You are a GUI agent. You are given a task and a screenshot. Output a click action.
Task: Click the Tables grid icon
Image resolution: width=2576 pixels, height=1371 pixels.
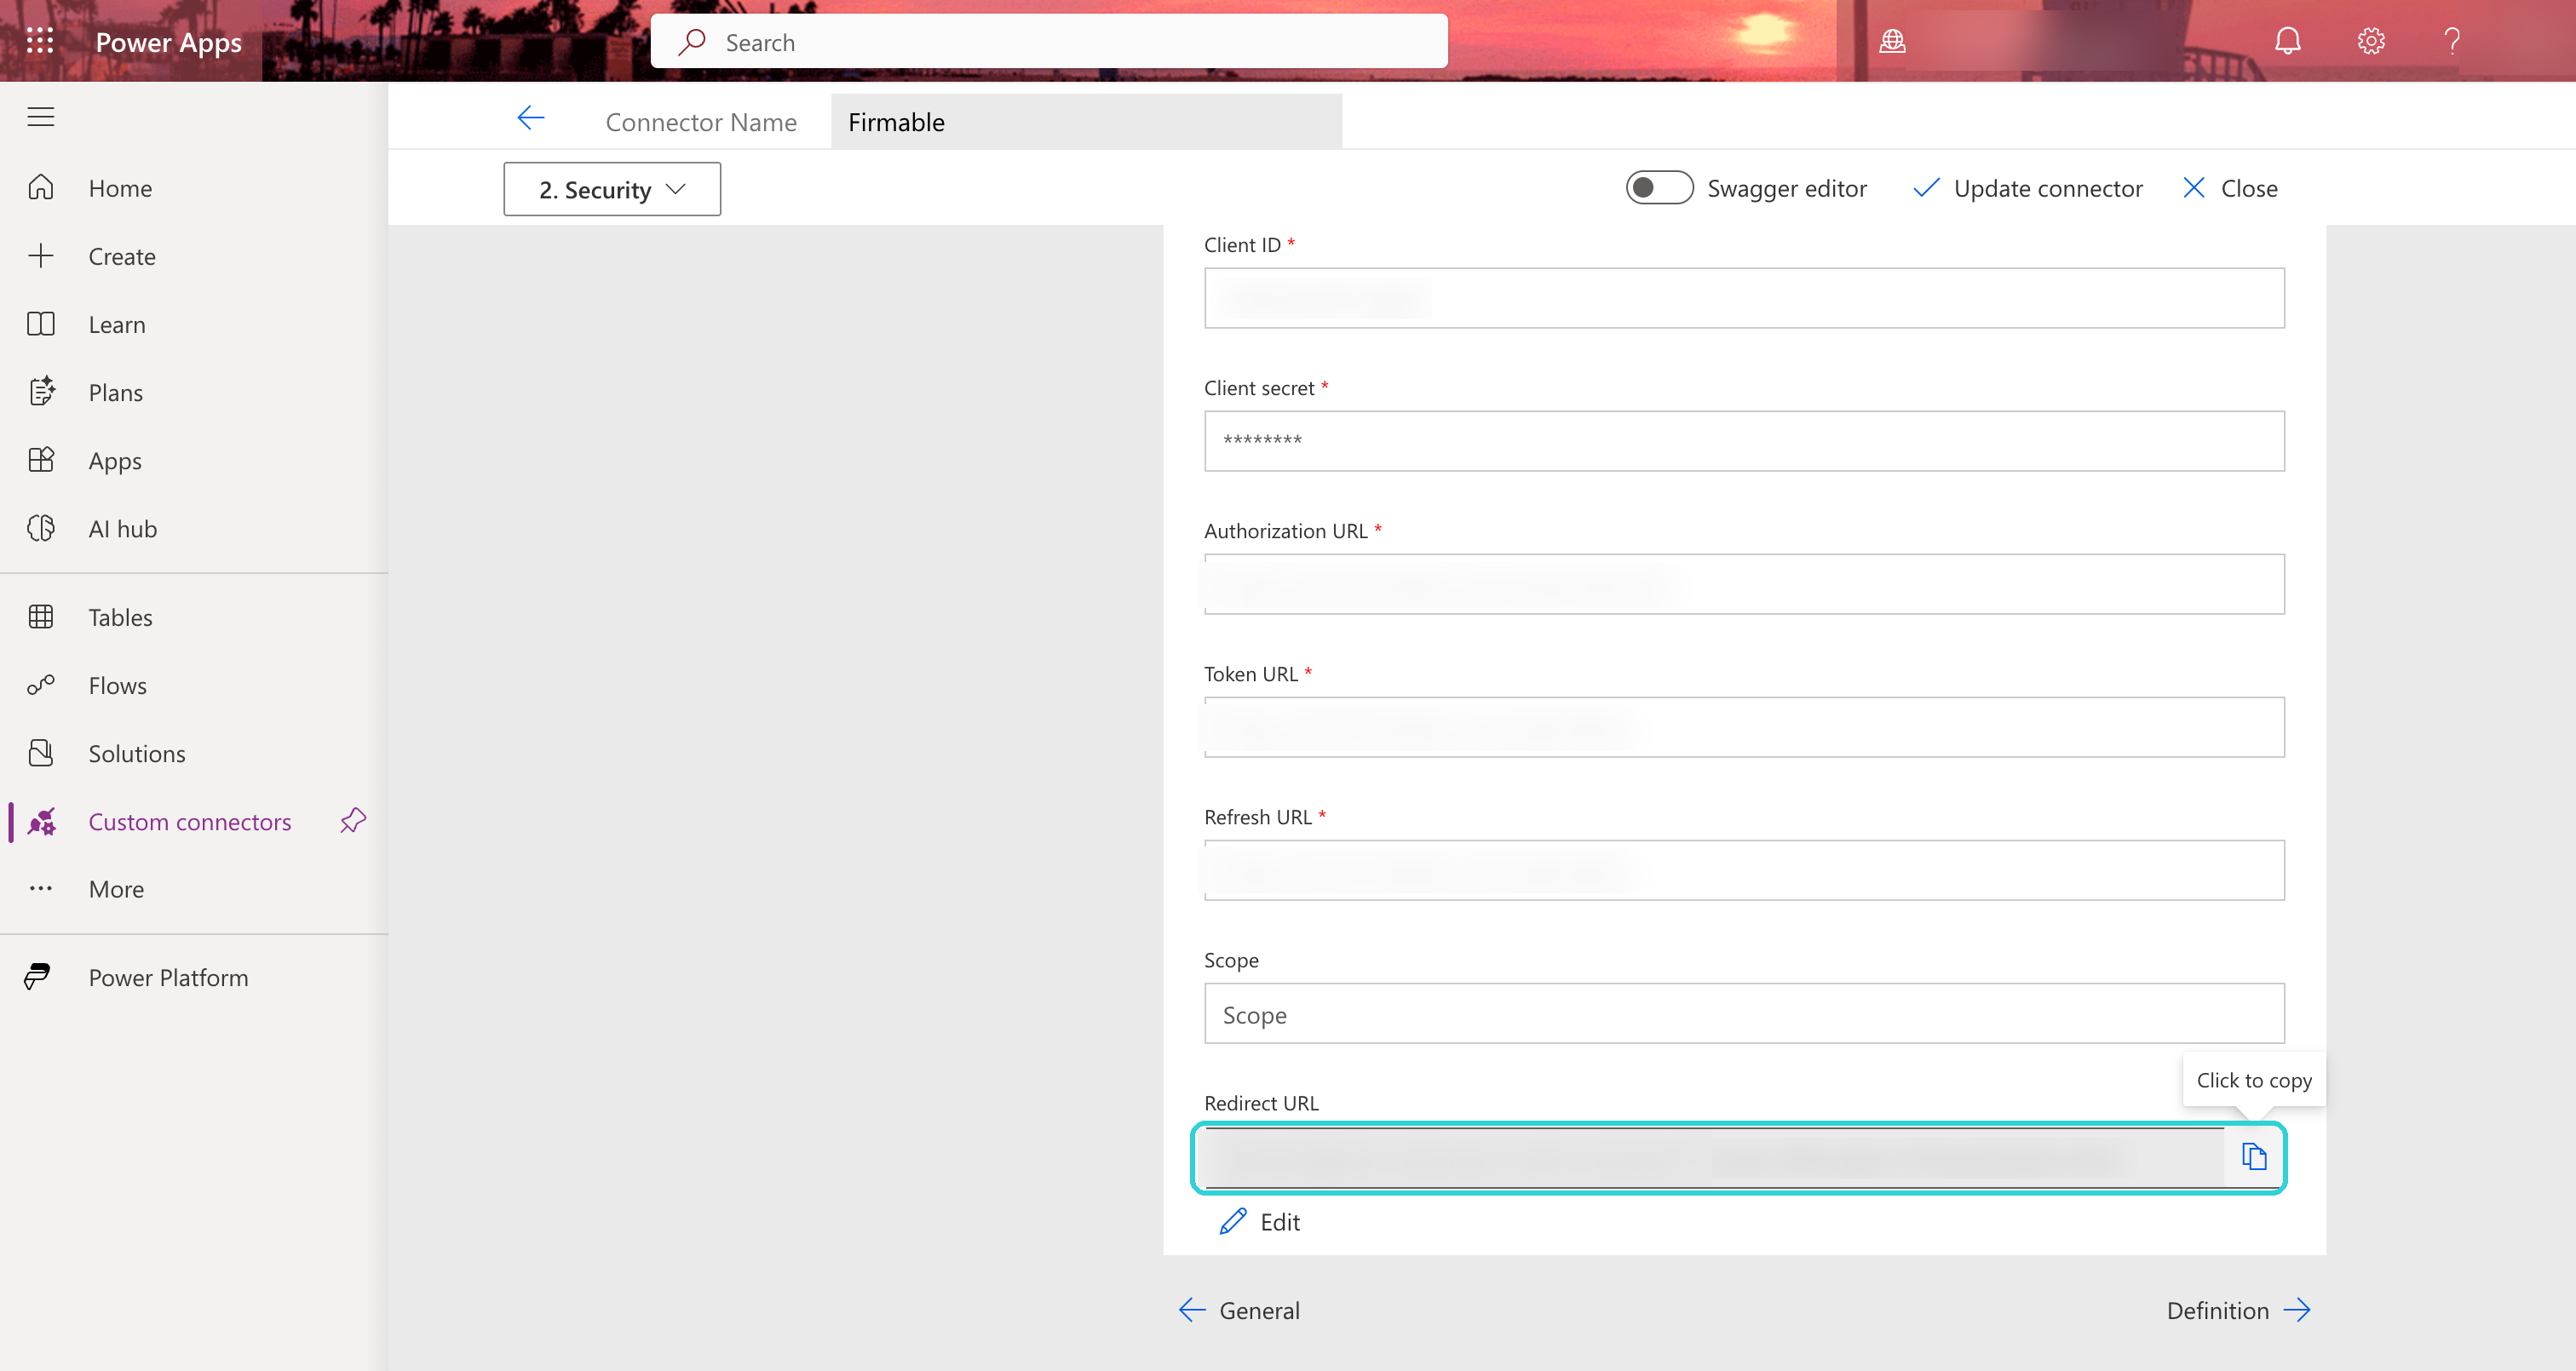[x=41, y=616]
